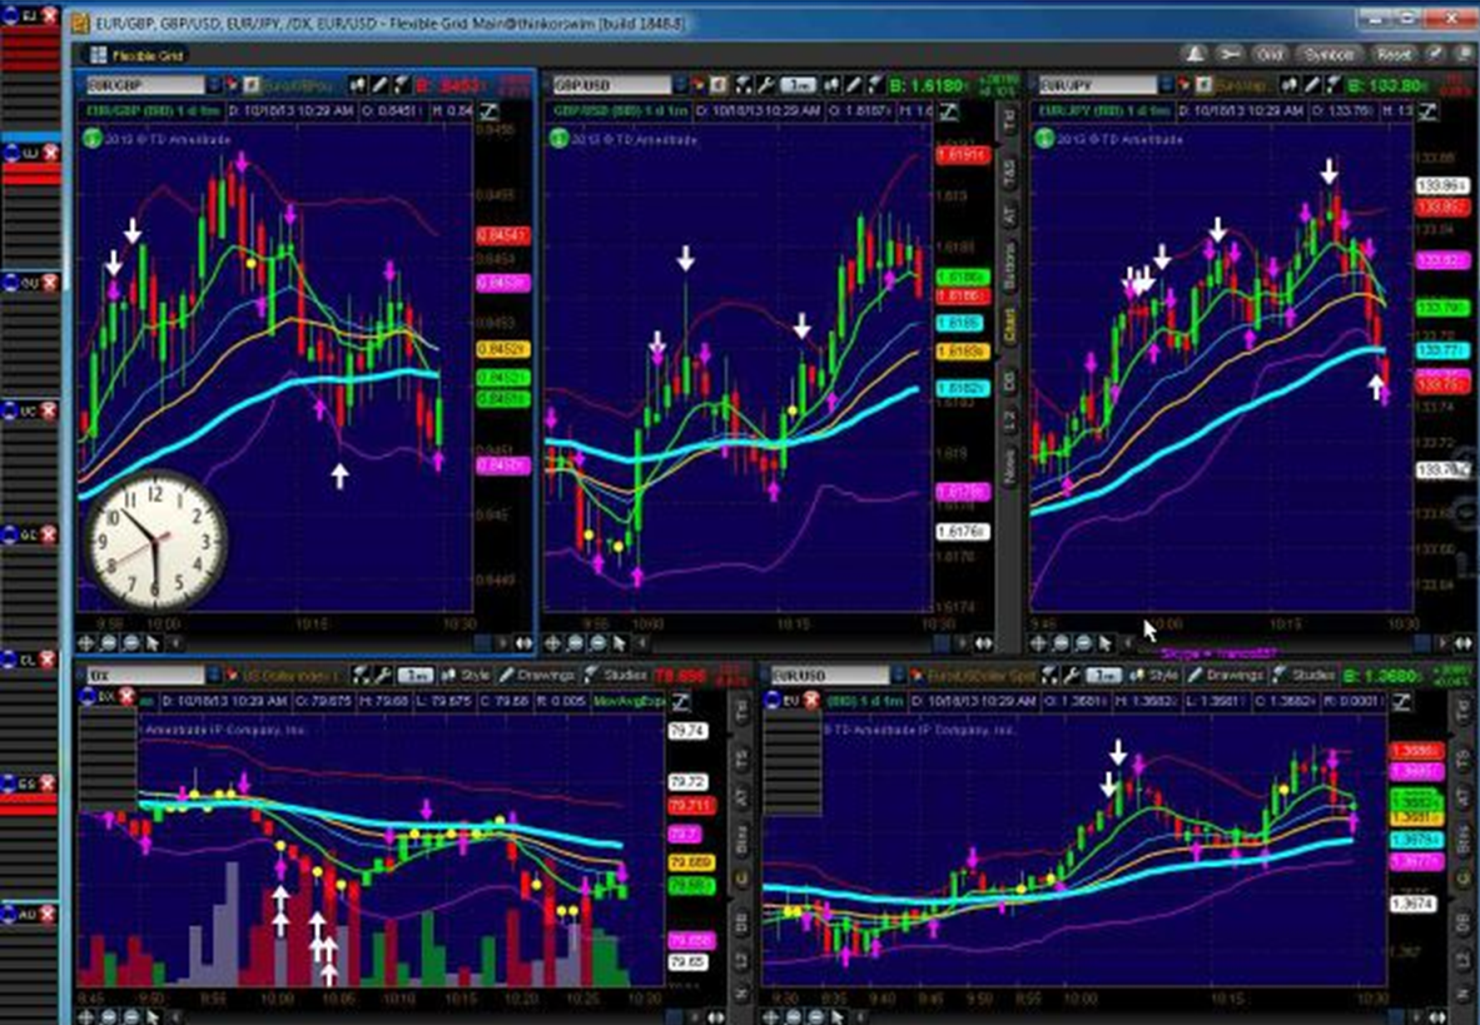Screen dimensions: 1480x1025
Task: Open Studies menu on the EUR/USD chart
Action: coord(1304,675)
